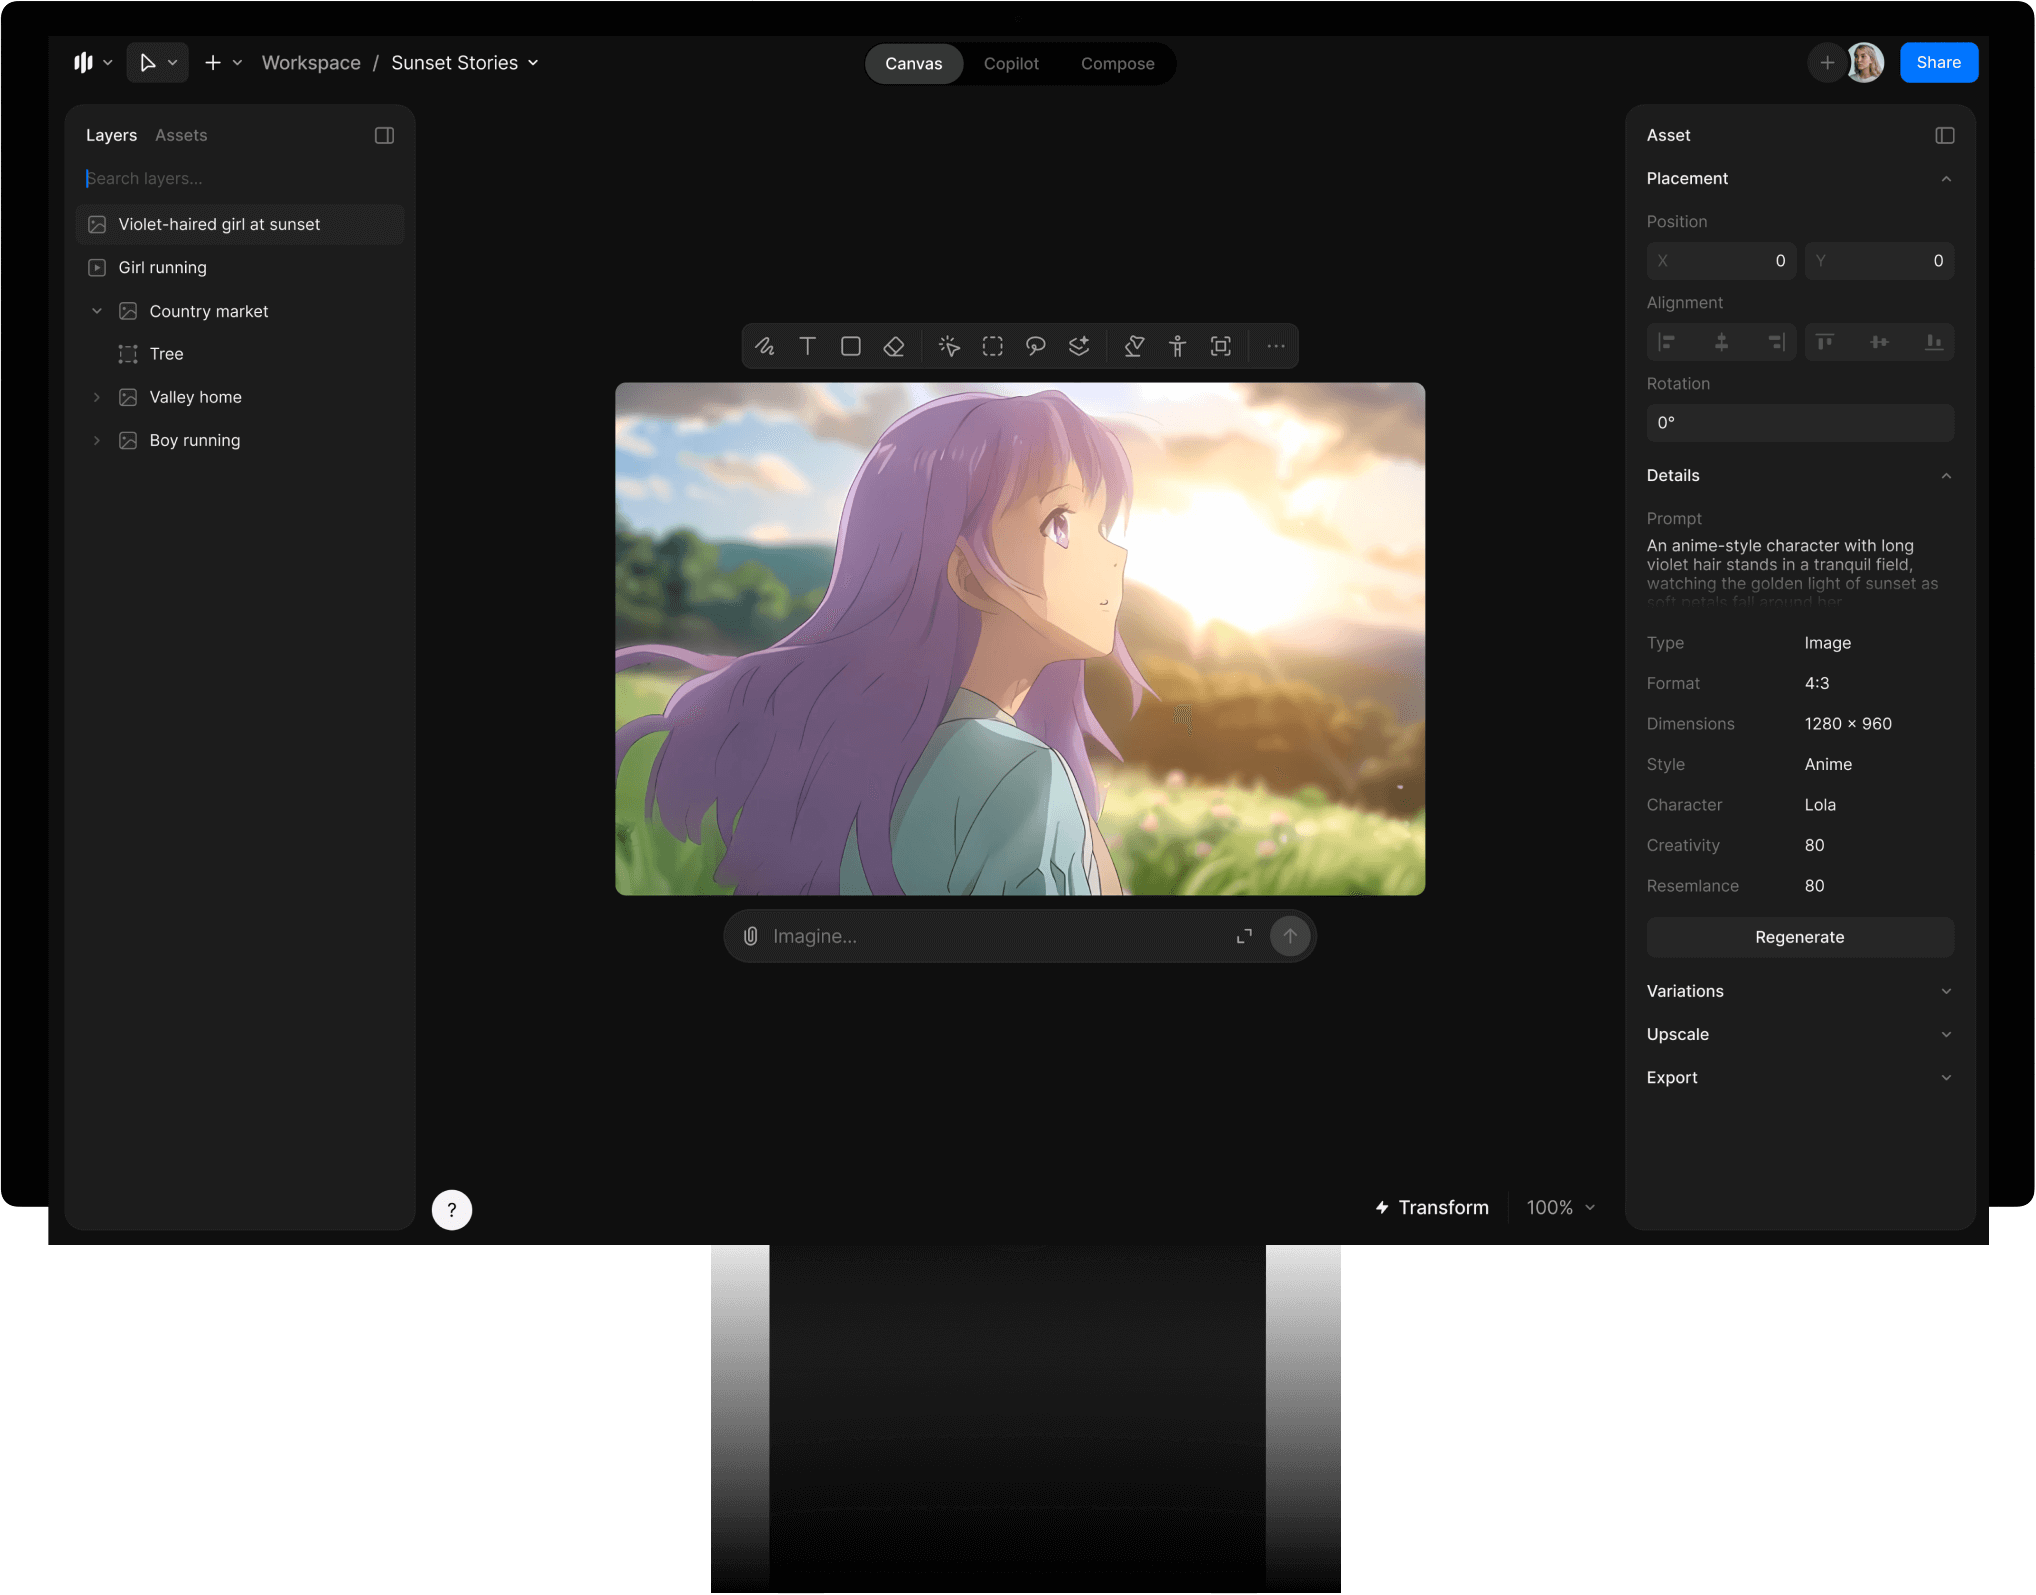Select the Eraser tool
Image resolution: width=2036 pixels, height=1595 pixels.
894,346
